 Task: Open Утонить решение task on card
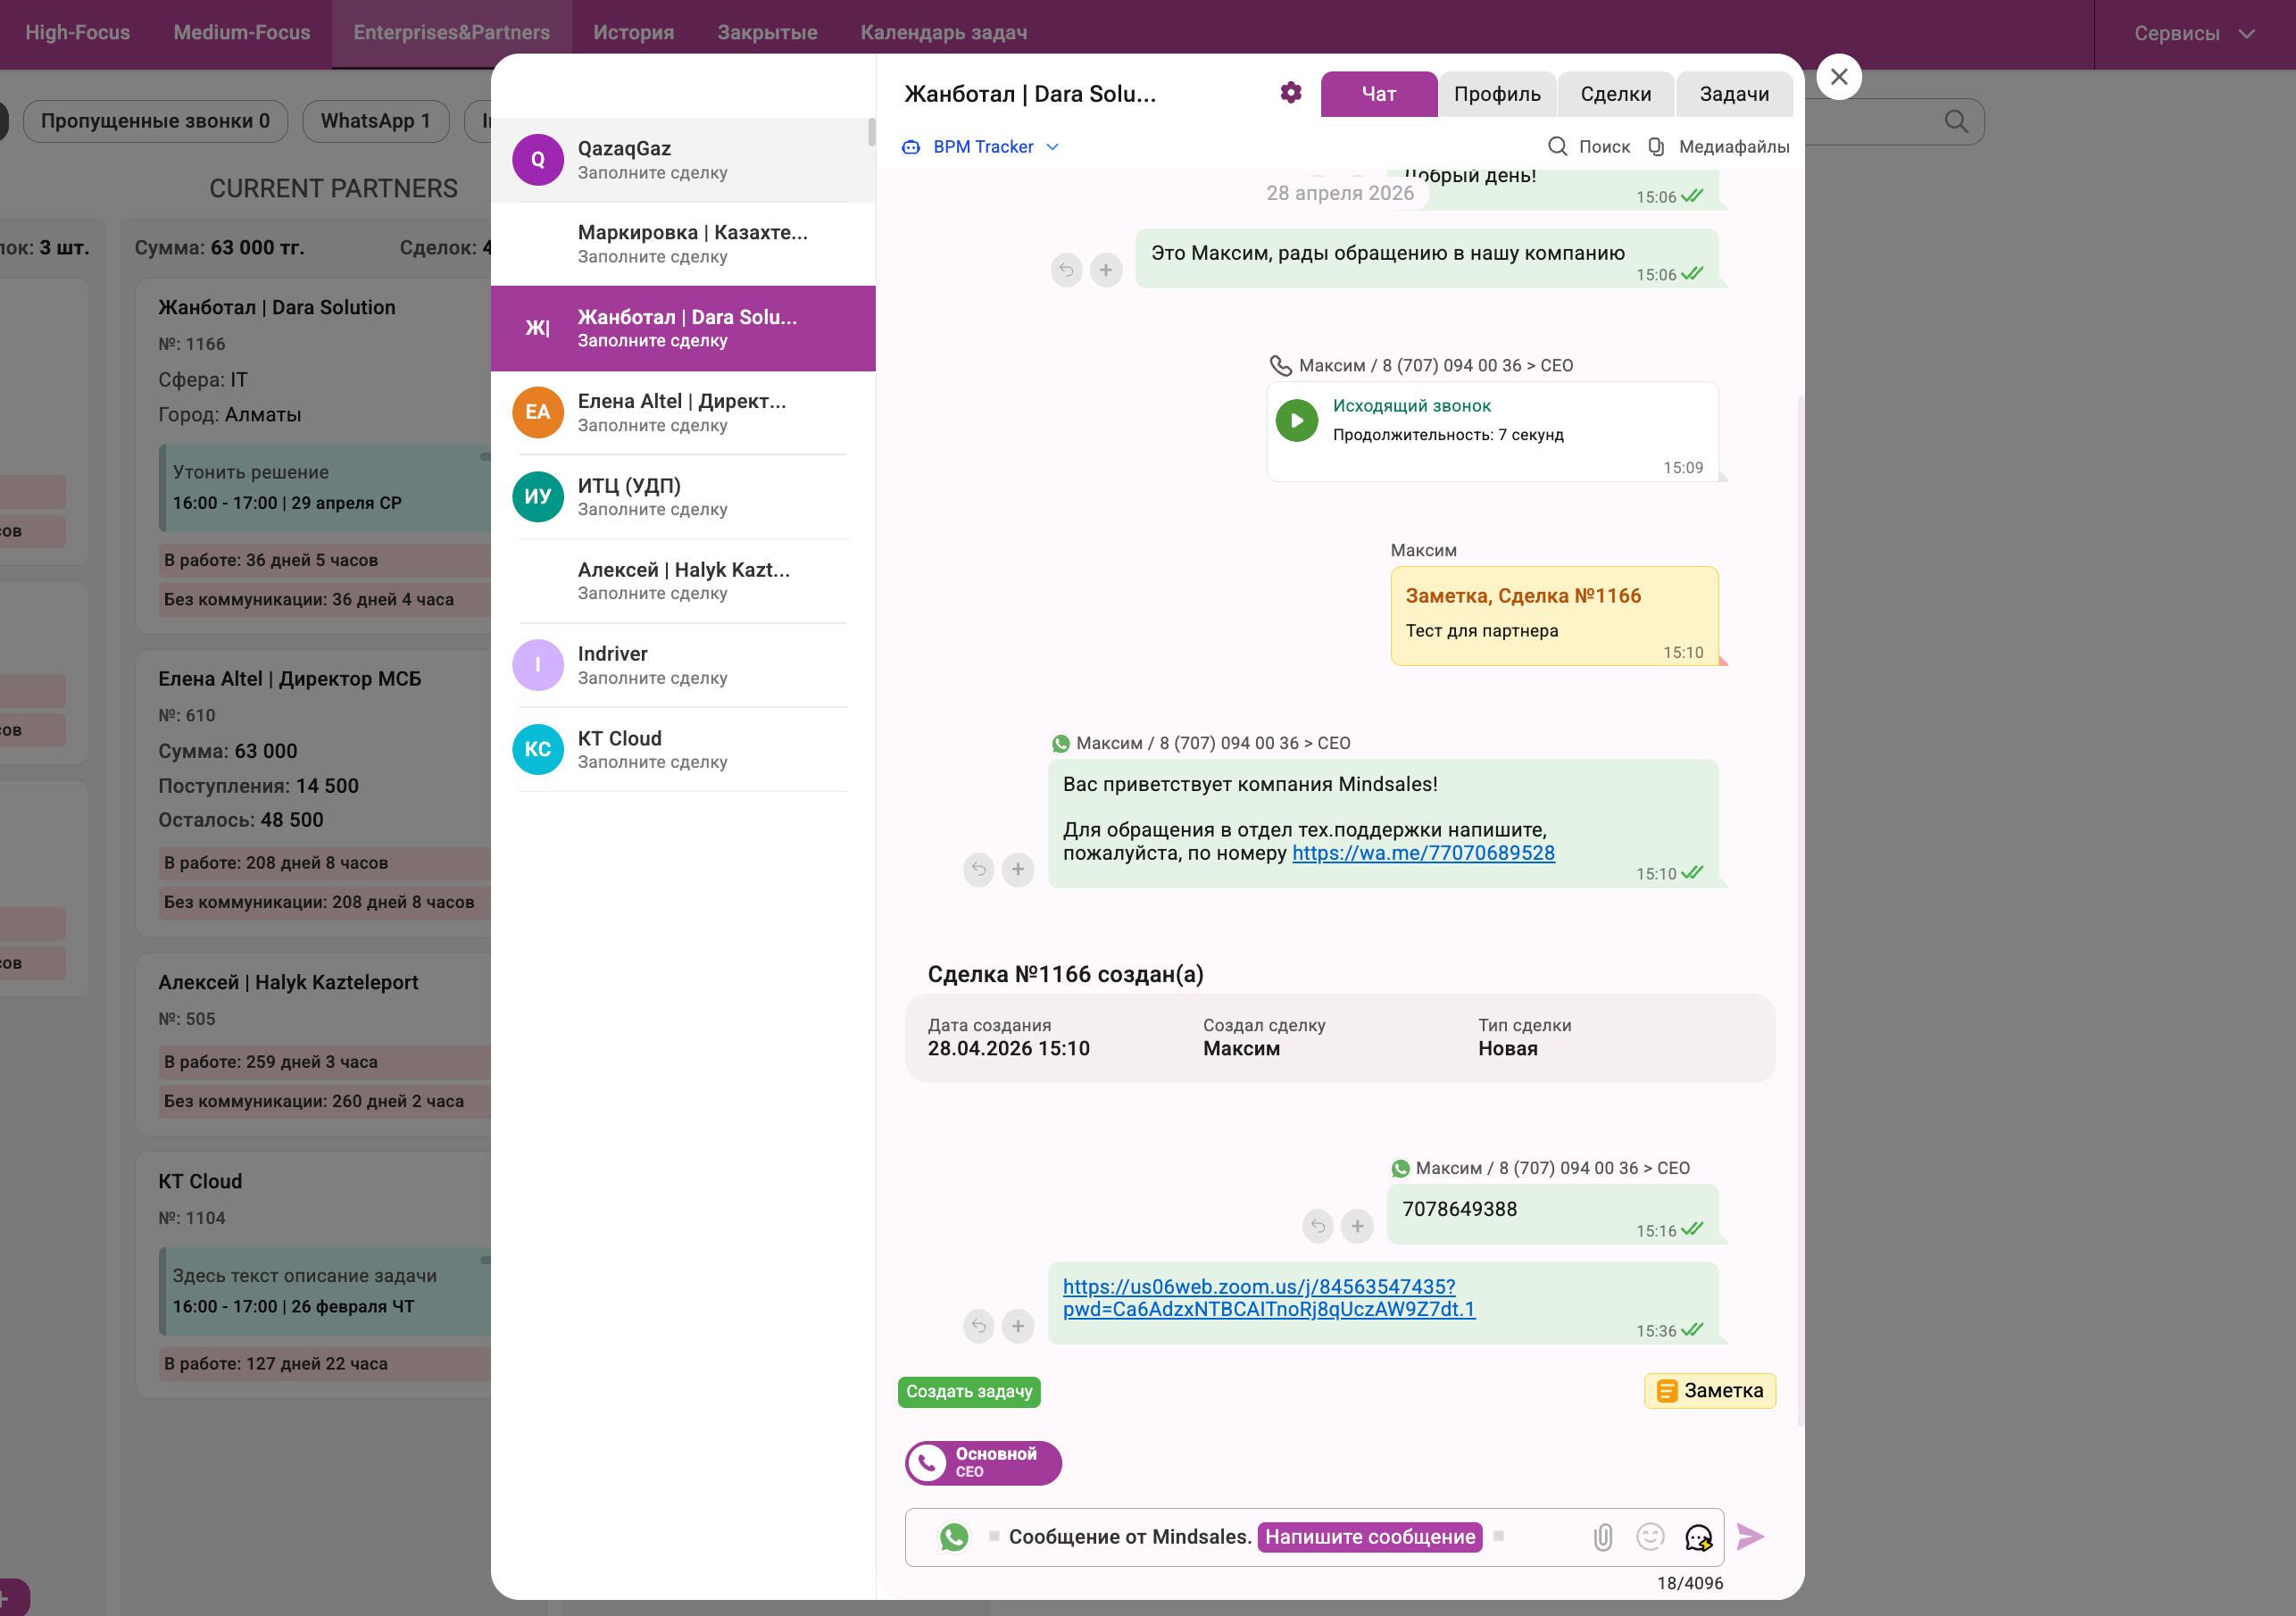pos(325,488)
